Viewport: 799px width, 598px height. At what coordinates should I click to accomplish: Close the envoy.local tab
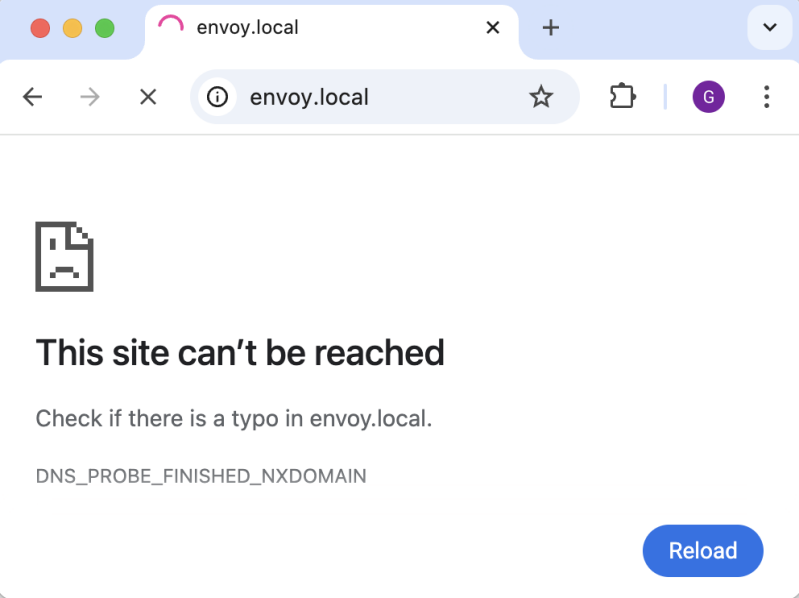[x=493, y=28]
